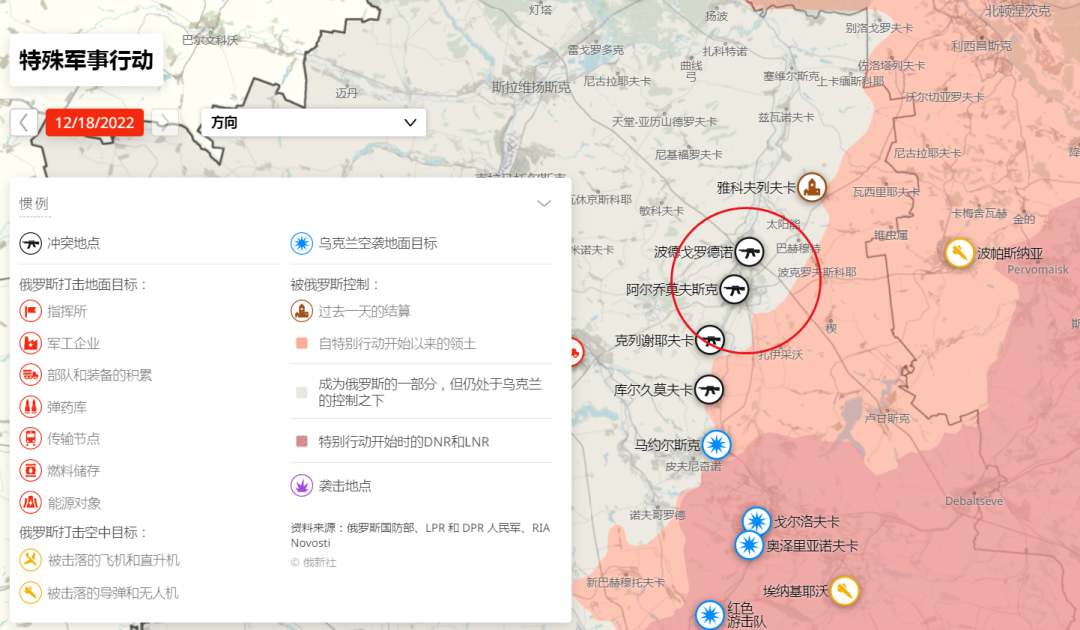Click the 红色游击队 airstrike marker

[709, 615]
